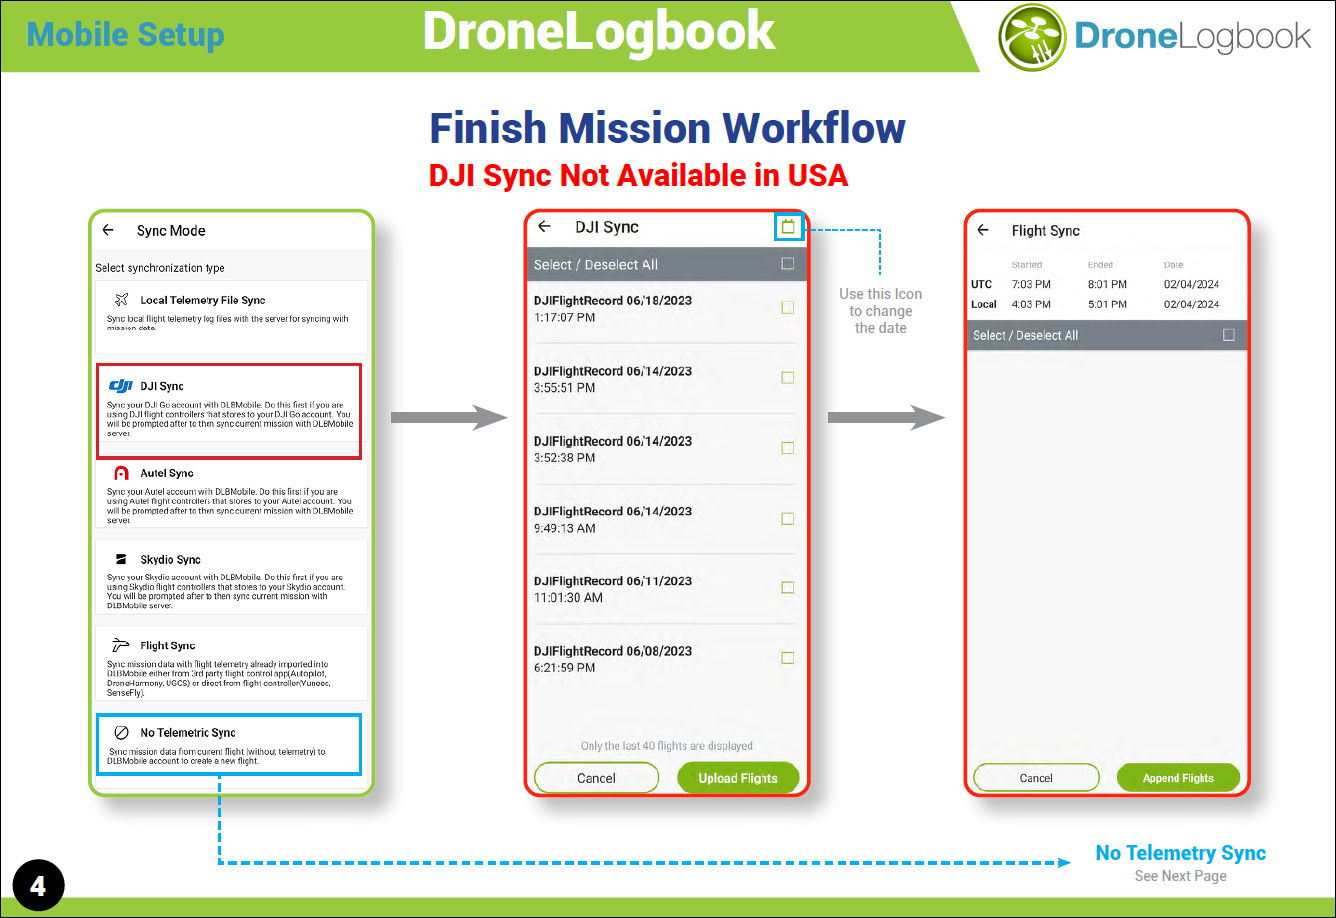The image size is (1336, 918).
Task: Click UTC Started time 7:03 PM
Action: click(1031, 285)
